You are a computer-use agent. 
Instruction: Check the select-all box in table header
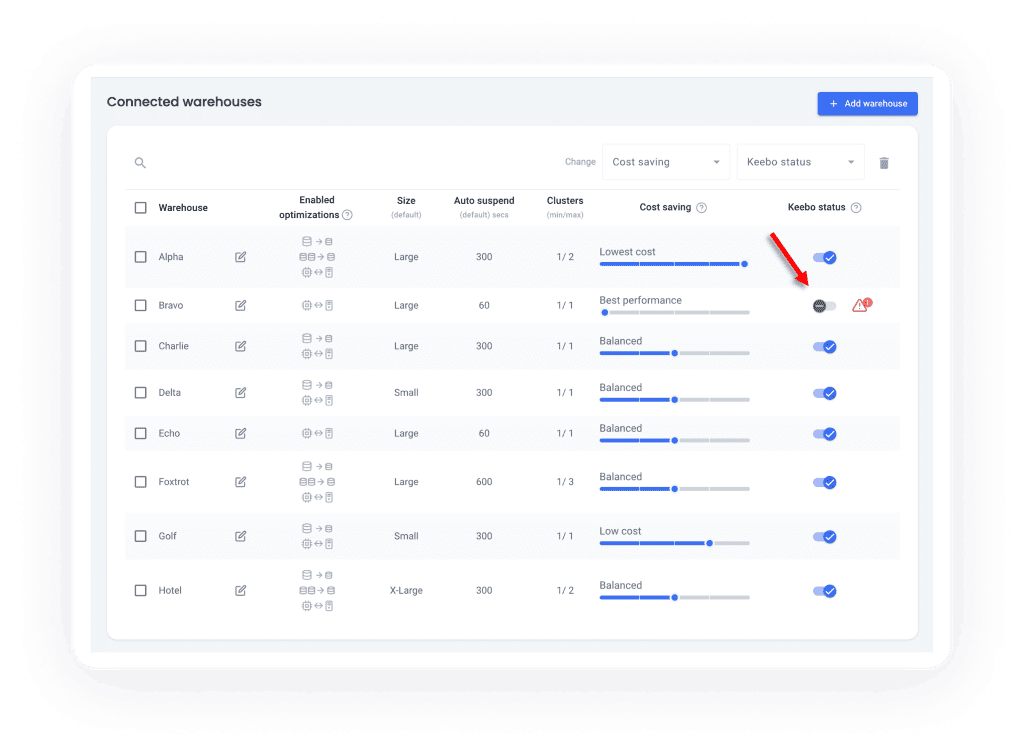tap(141, 208)
